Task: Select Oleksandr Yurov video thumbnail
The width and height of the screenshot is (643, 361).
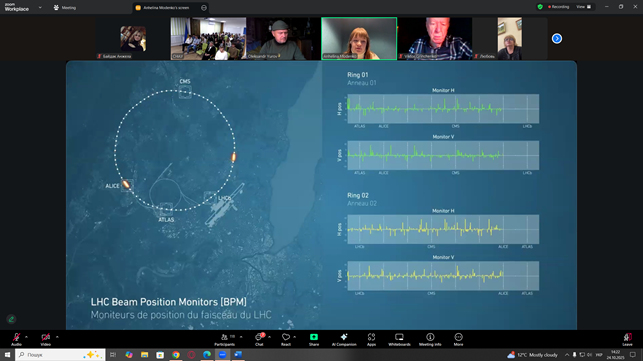Action: 283,39
